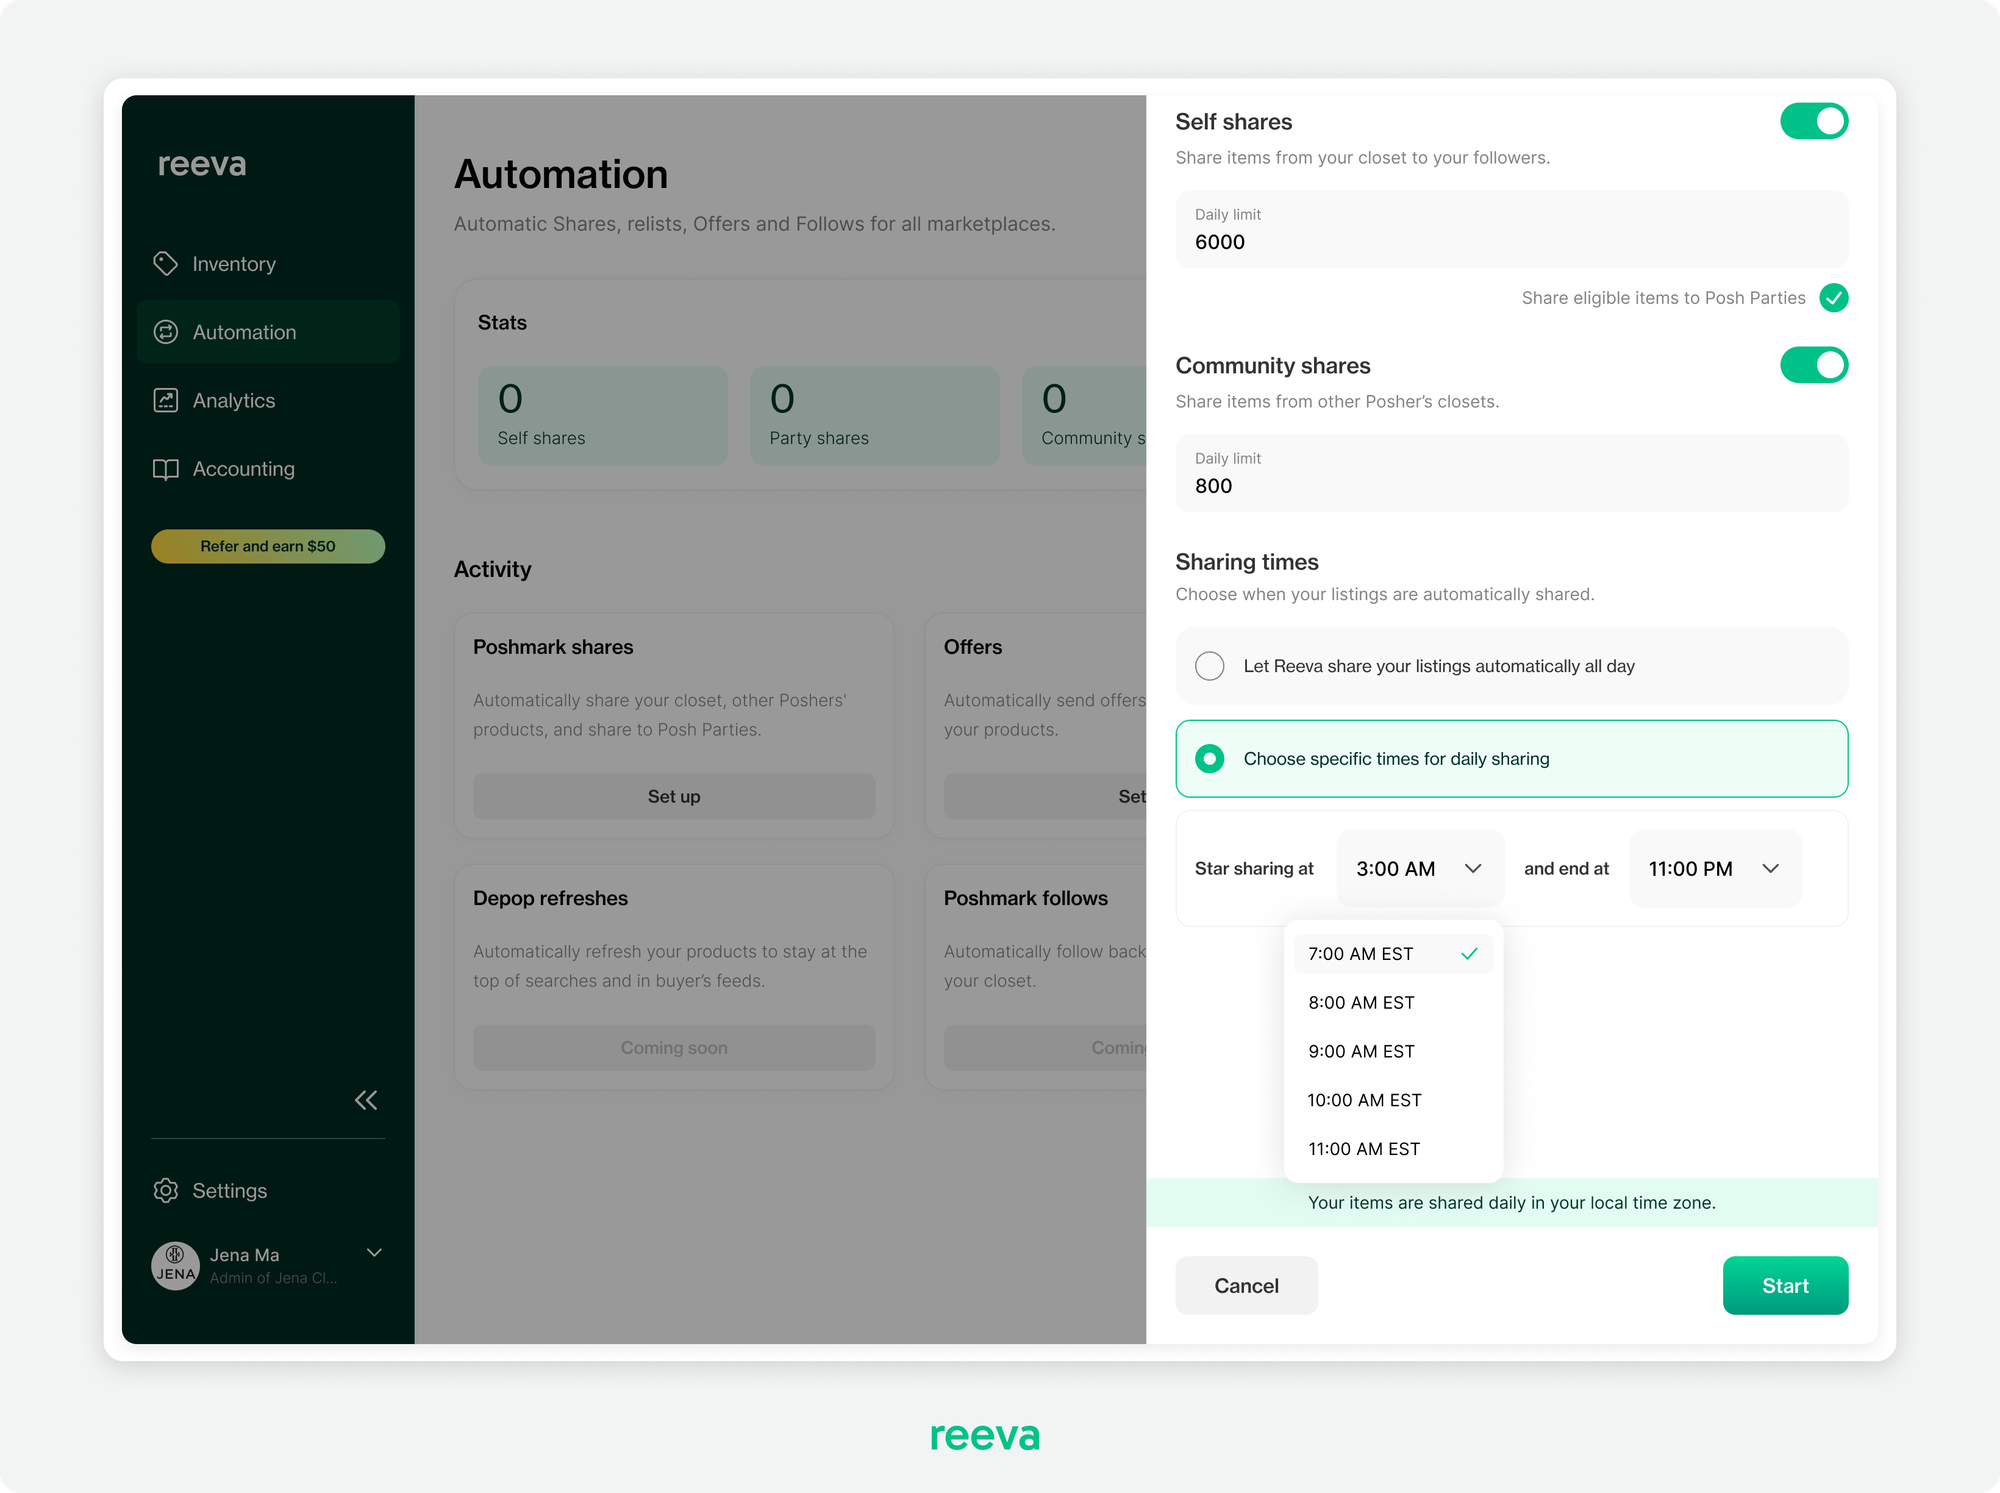Image resolution: width=2000 pixels, height=1493 pixels.
Task: Click Set up under Poshmark shares
Action: click(x=674, y=797)
